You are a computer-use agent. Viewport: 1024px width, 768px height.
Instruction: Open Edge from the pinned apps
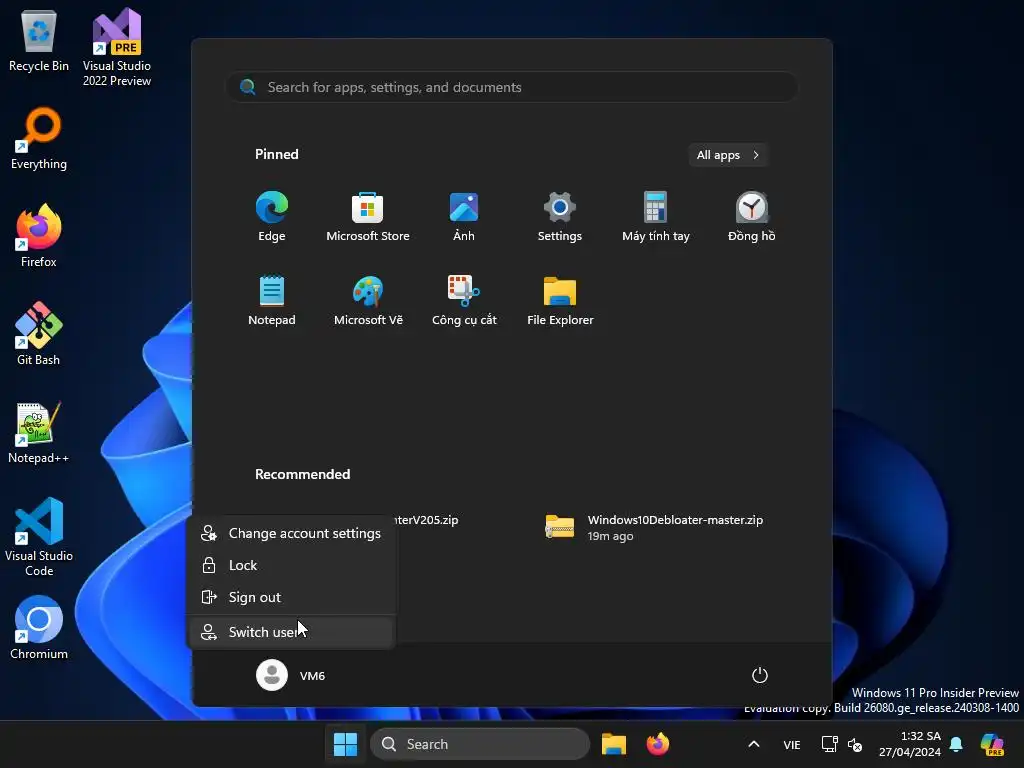tap(272, 216)
